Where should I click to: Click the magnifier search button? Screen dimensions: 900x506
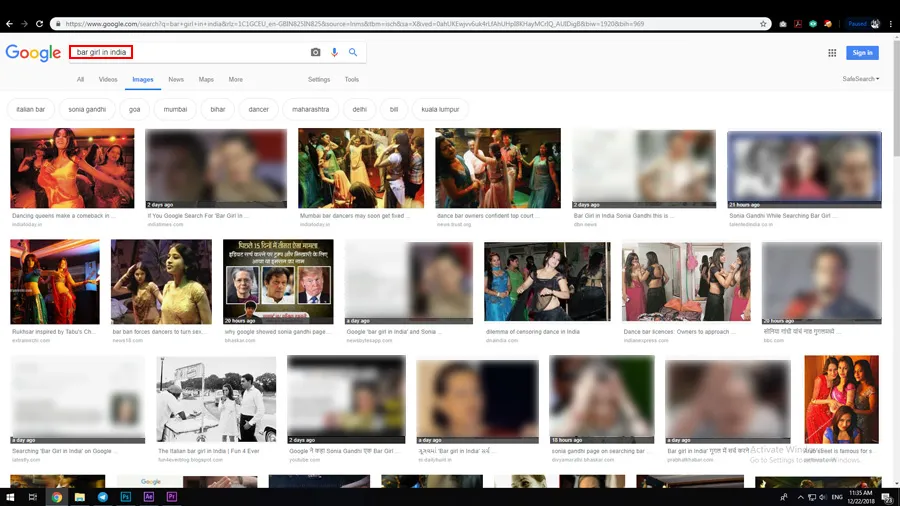point(353,52)
